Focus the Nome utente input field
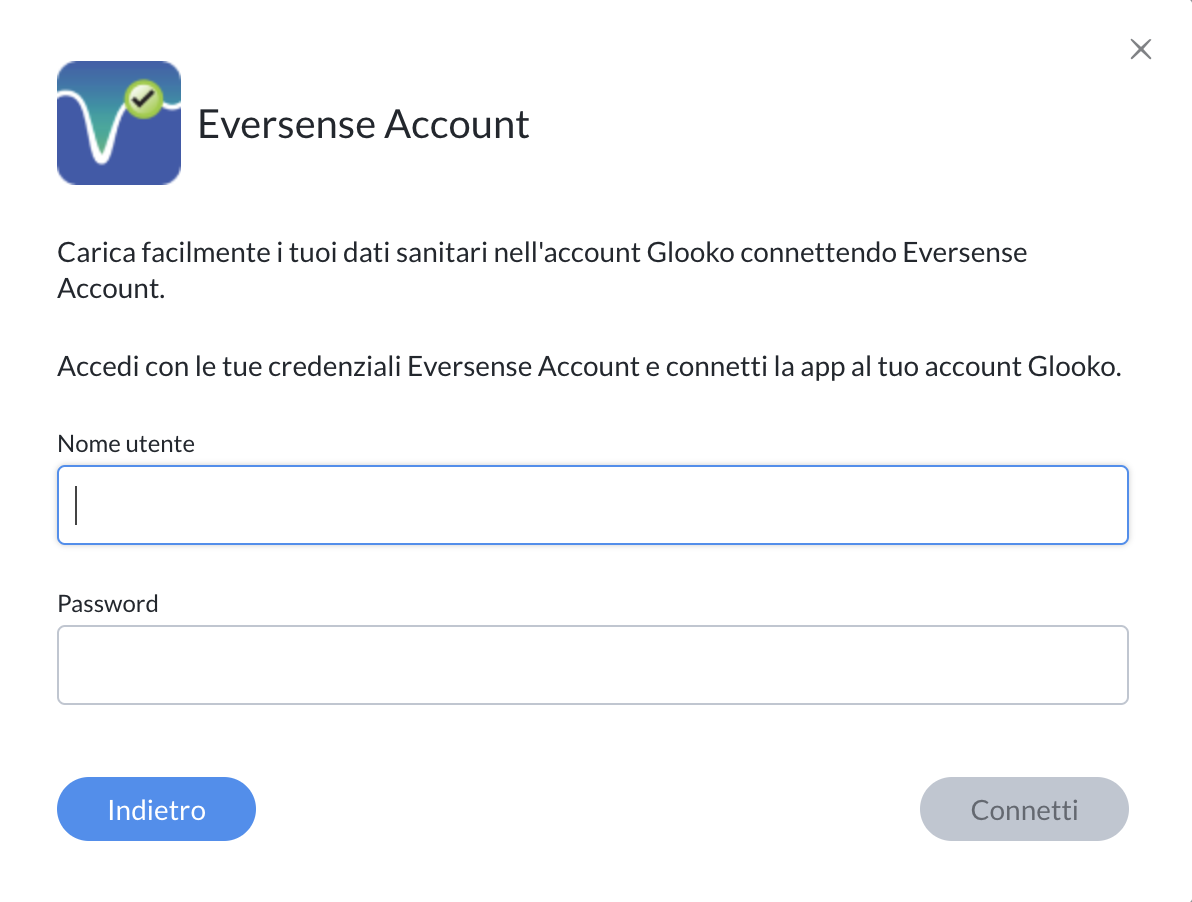 click(593, 505)
